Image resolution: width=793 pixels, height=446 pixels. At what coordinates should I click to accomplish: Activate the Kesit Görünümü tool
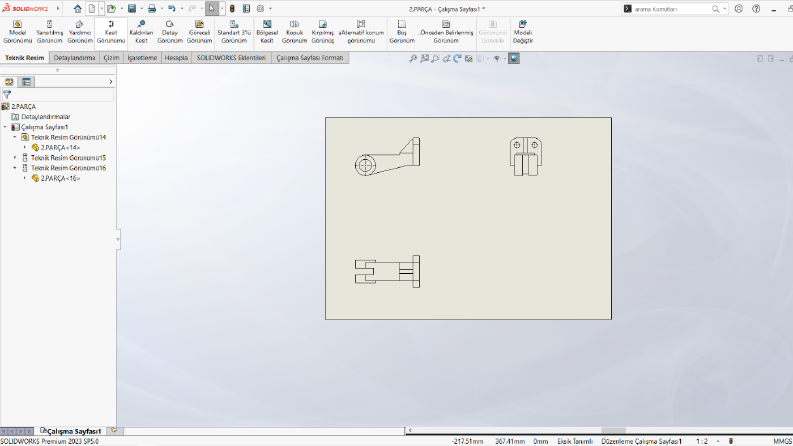pos(111,32)
